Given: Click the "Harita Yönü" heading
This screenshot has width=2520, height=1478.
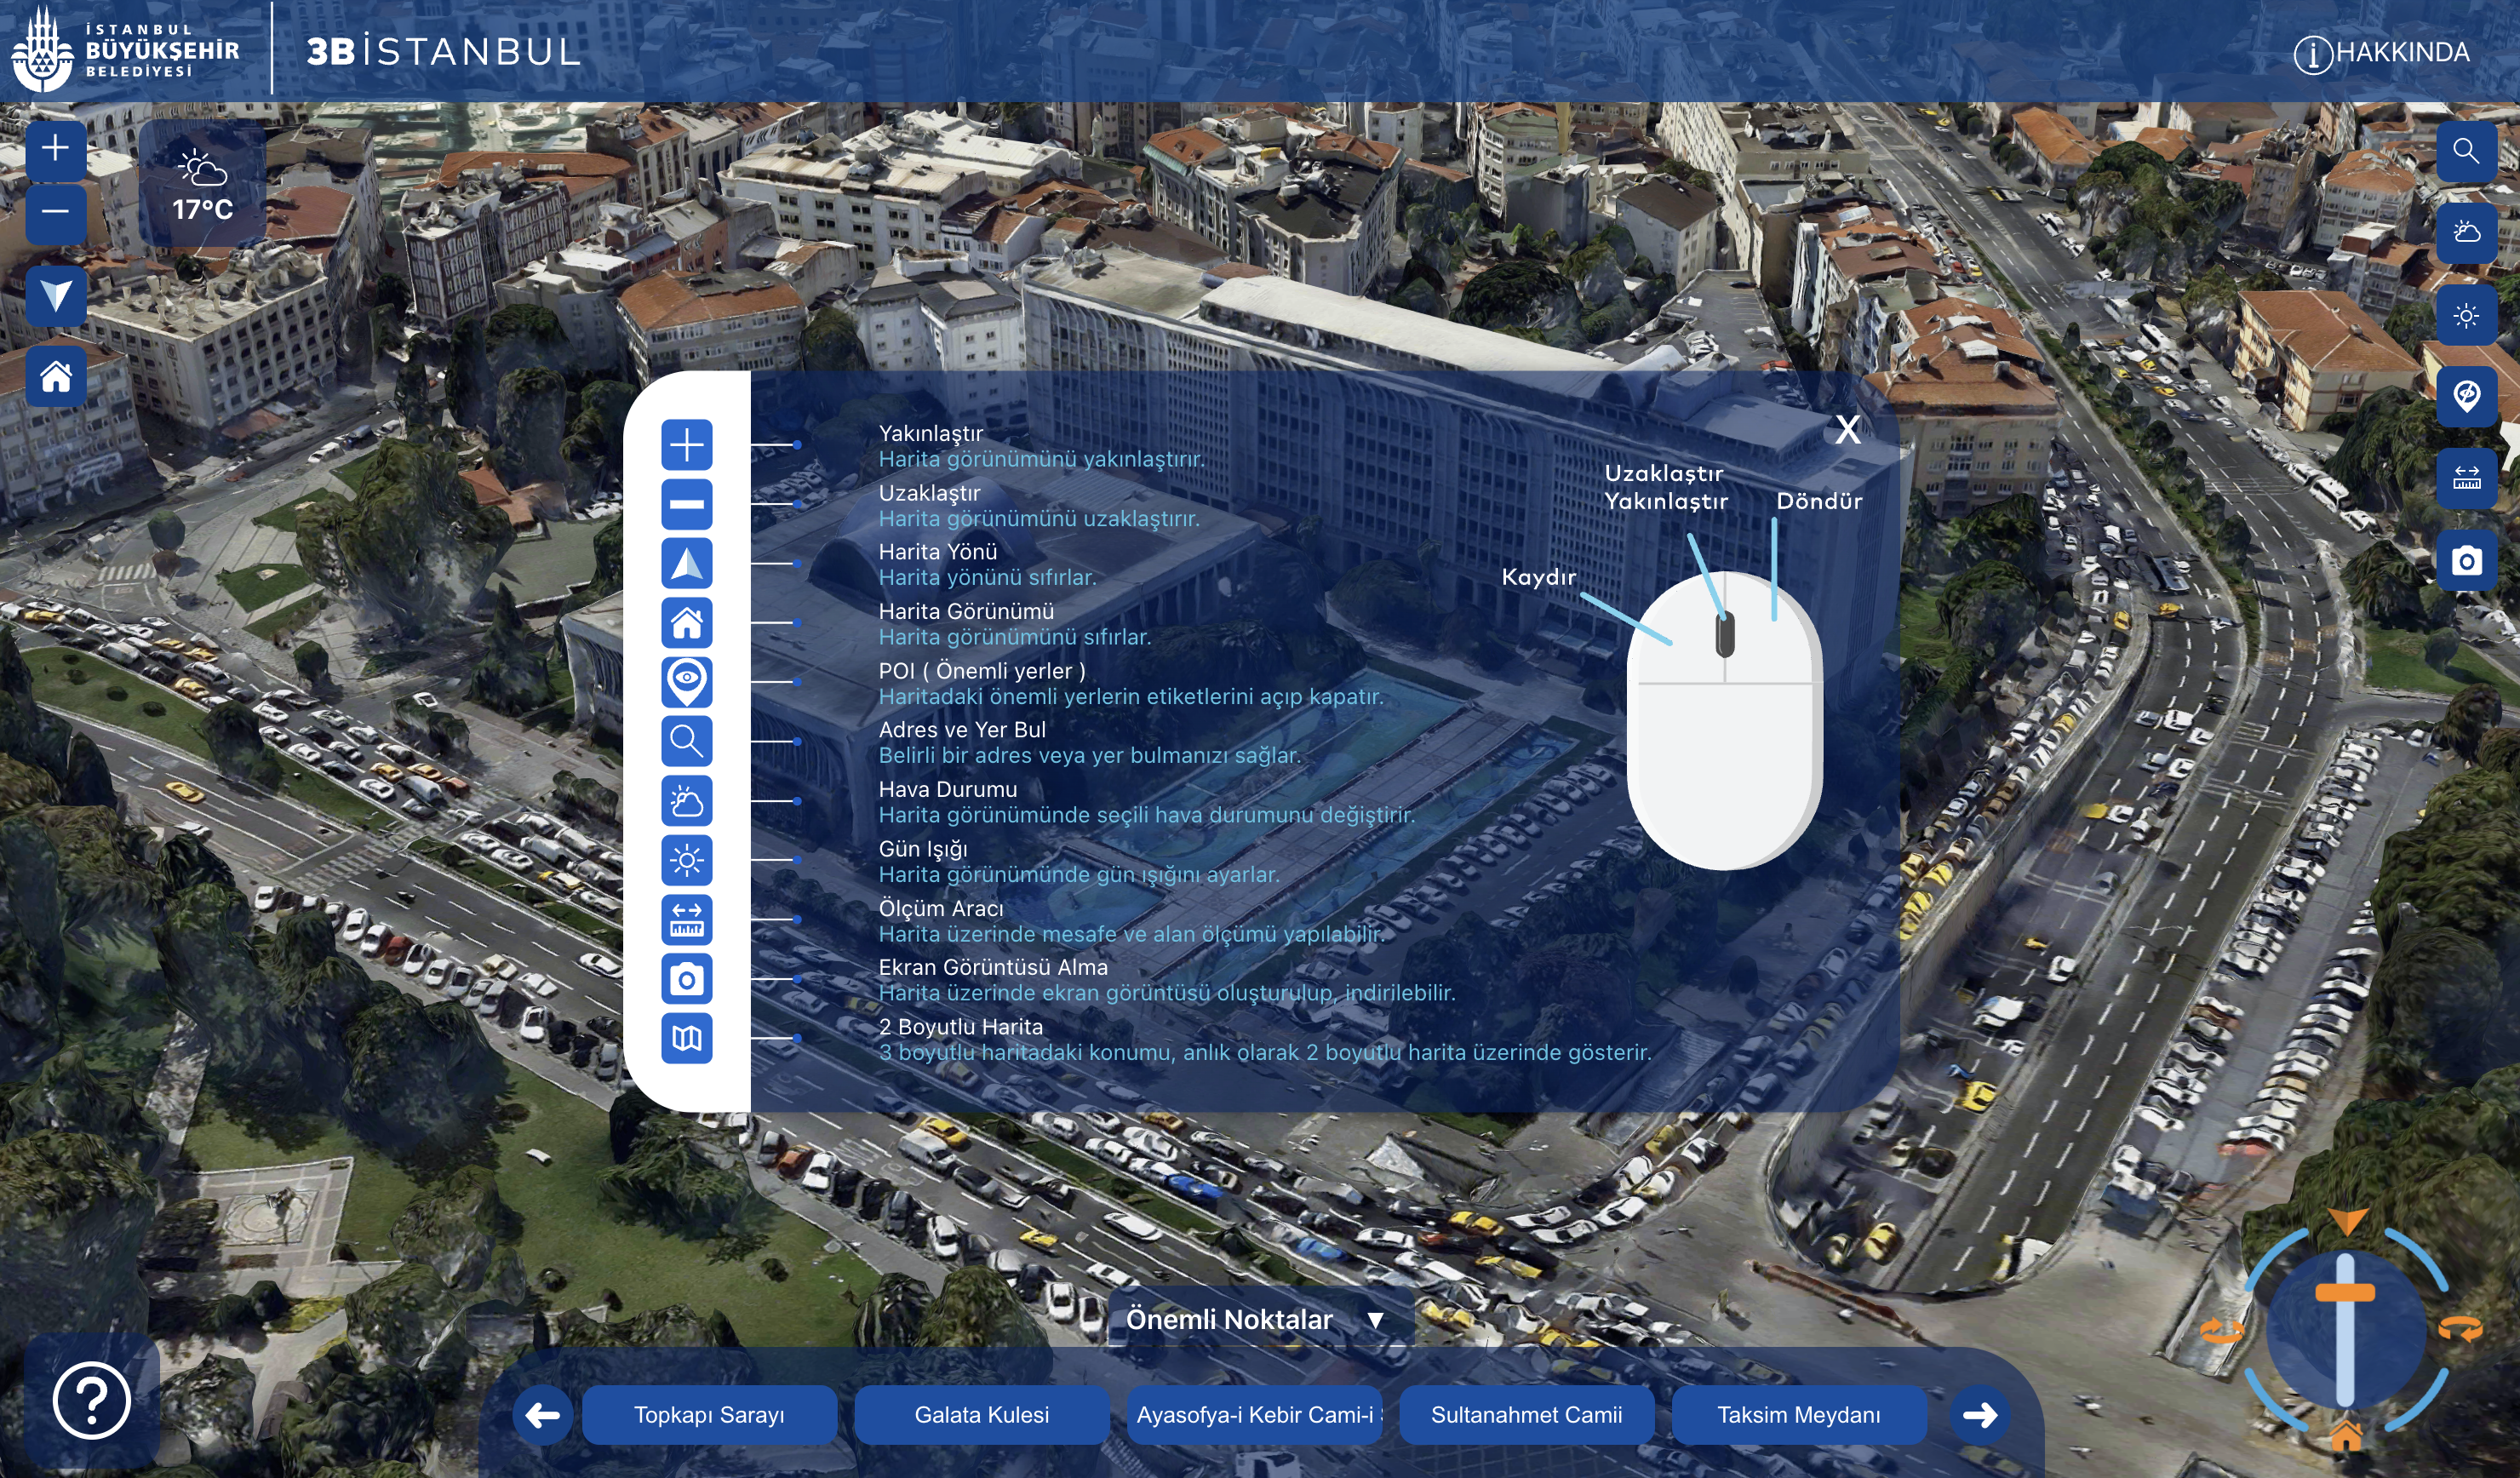Looking at the screenshot, I should pos(938,551).
